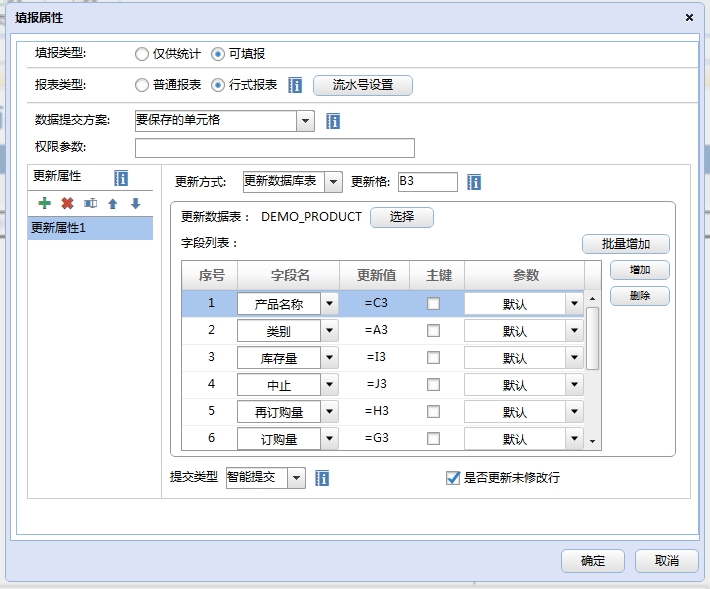Click 参数 column header
The width and height of the screenshot is (710, 589).
525,275
